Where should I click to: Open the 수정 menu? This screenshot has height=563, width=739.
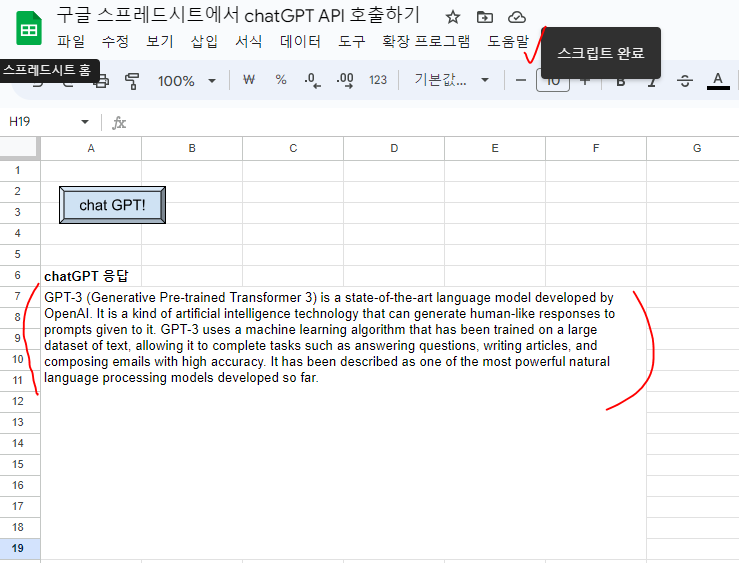click(x=115, y=41)
